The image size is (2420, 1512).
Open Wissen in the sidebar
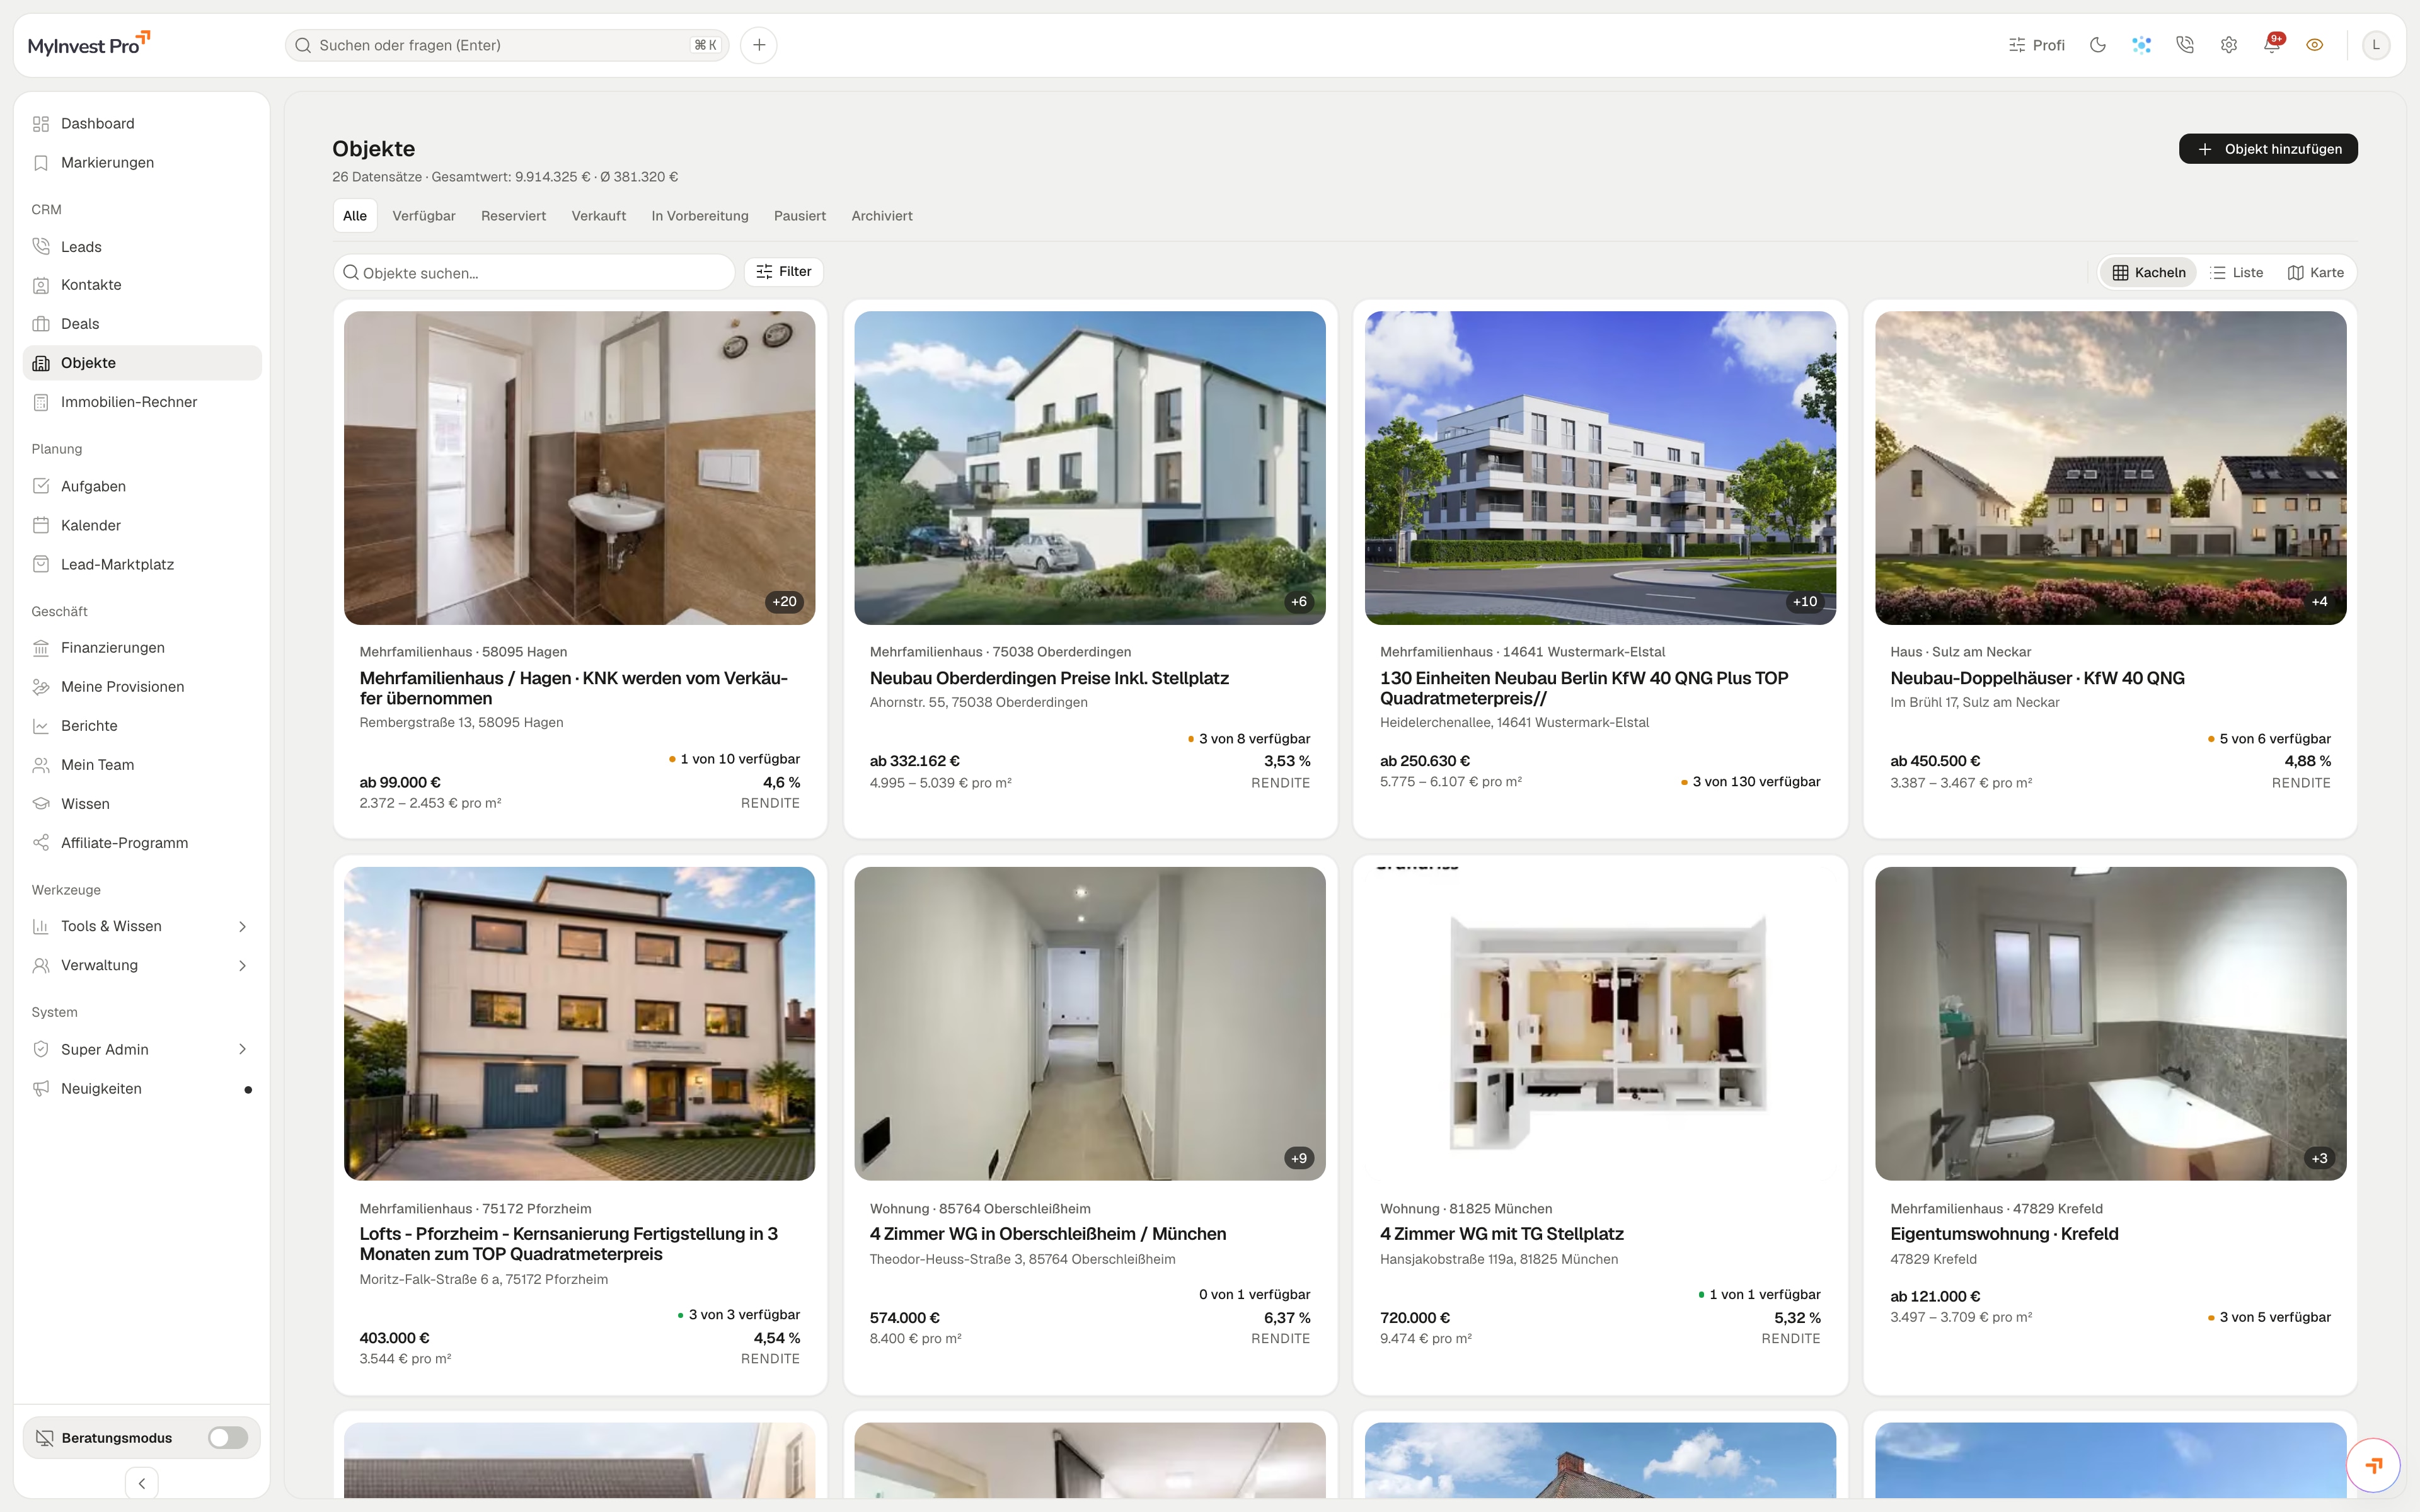click(142, 804)
